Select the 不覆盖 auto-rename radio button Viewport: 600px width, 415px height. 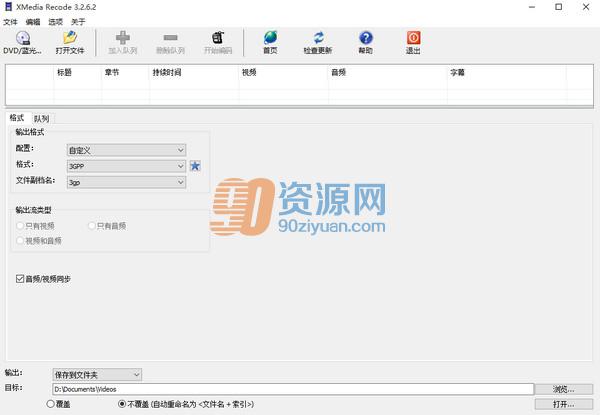pos(122,404)
